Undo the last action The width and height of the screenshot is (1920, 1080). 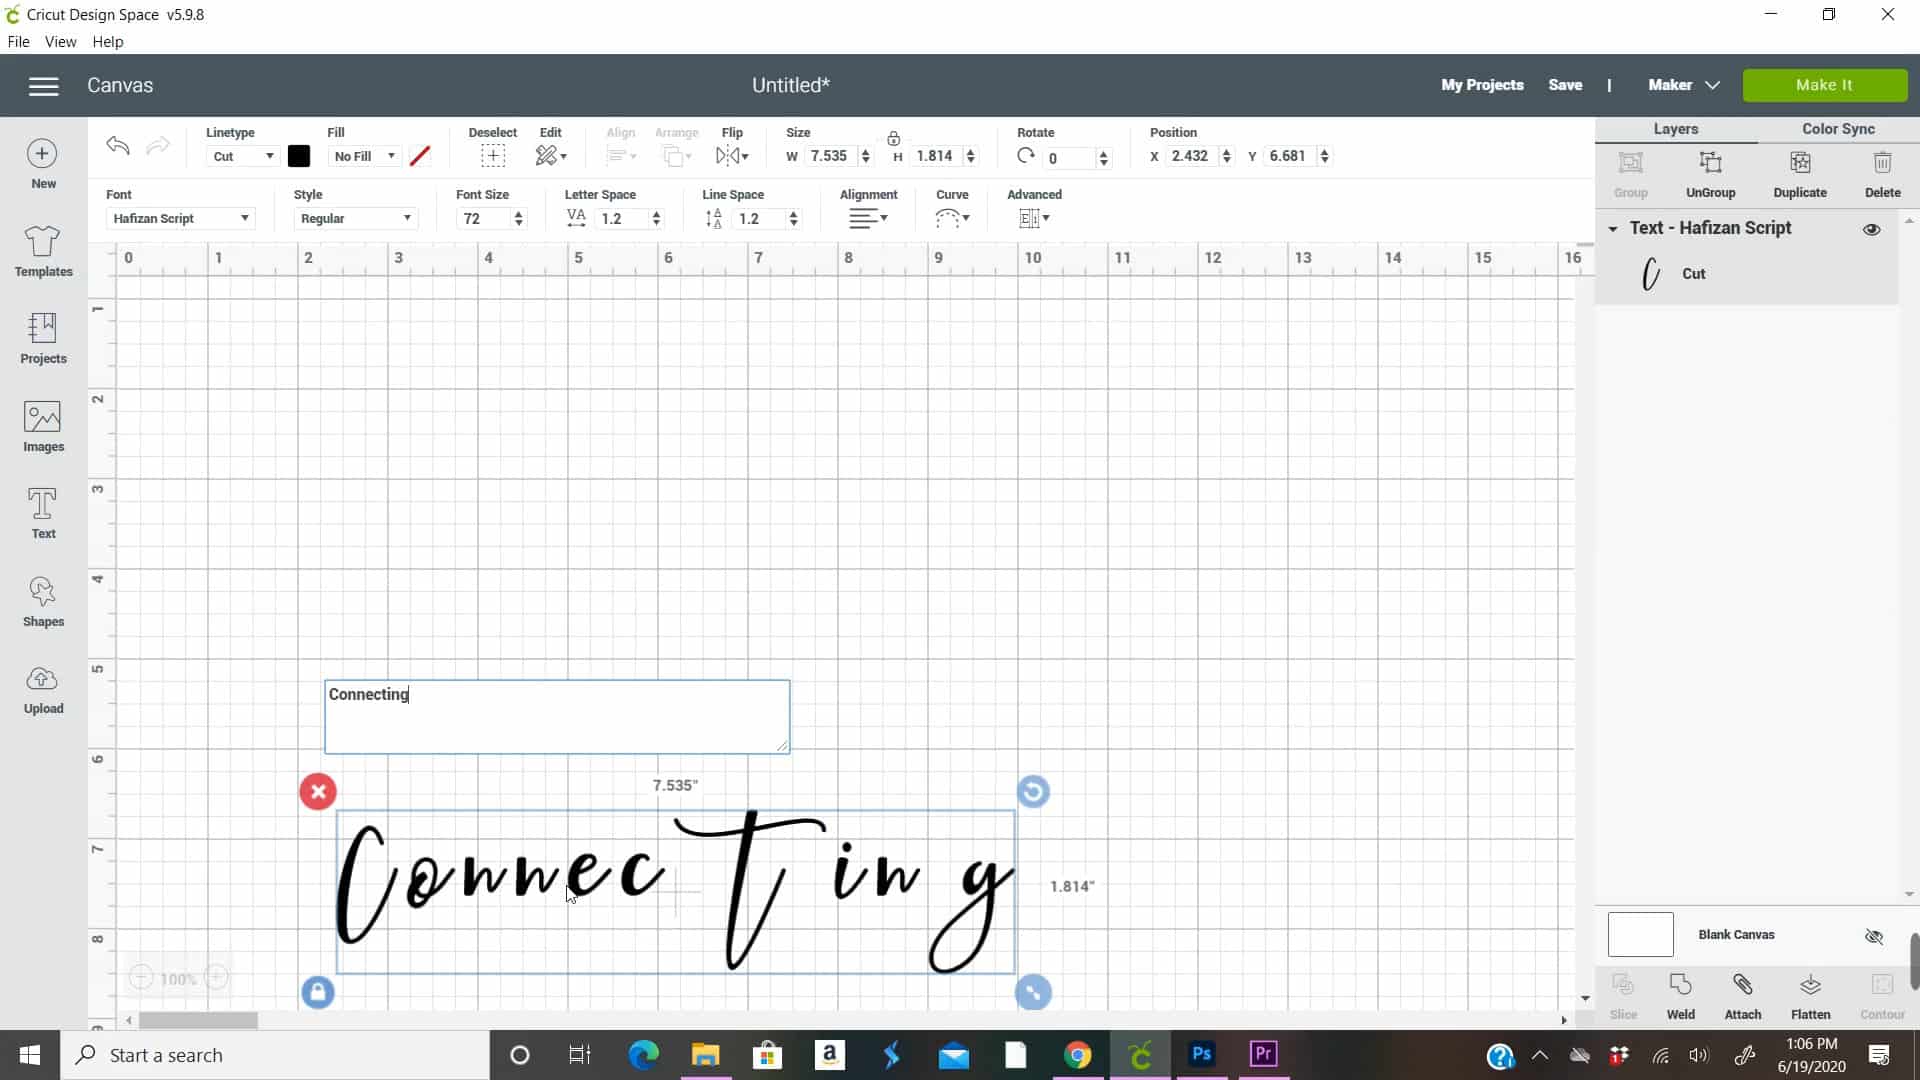coord(118,146)
